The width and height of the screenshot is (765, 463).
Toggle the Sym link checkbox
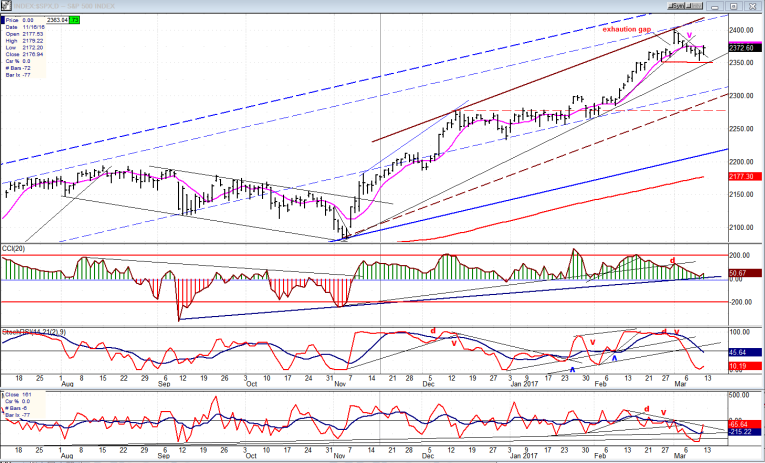pyautogui.click(x=670, y=6)
